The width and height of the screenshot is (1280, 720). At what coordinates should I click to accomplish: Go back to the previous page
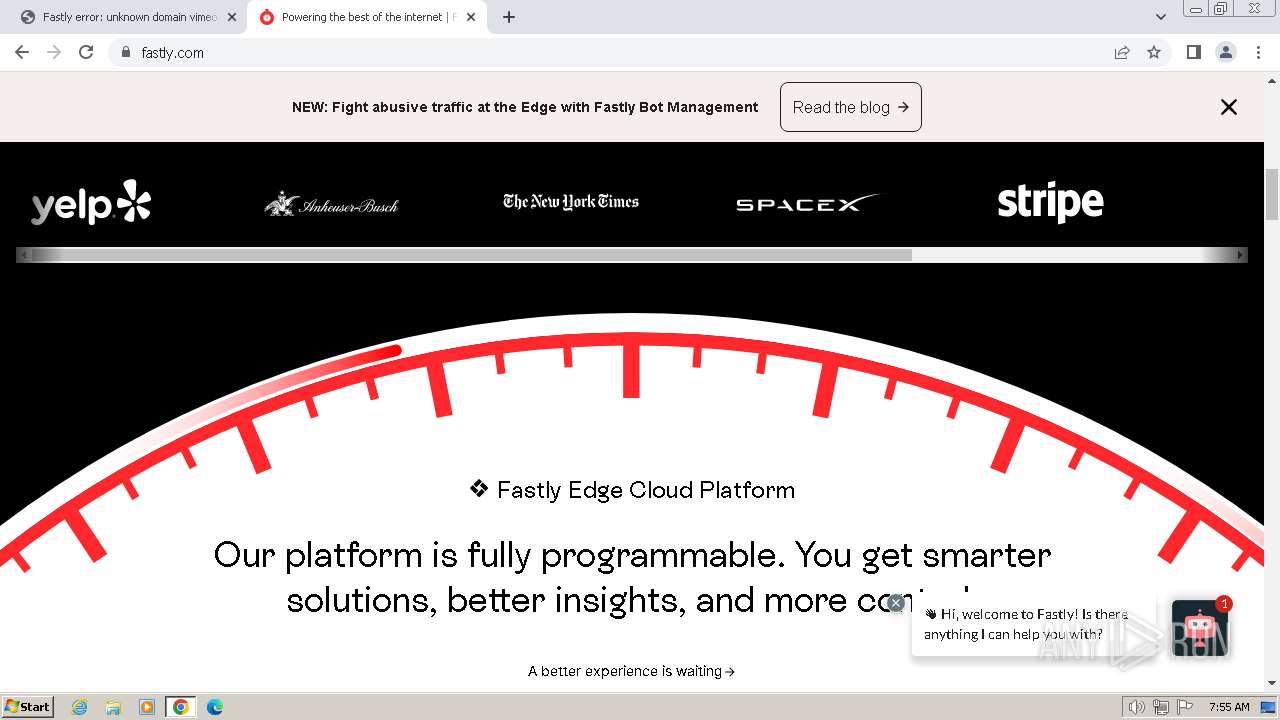[22, 52]
